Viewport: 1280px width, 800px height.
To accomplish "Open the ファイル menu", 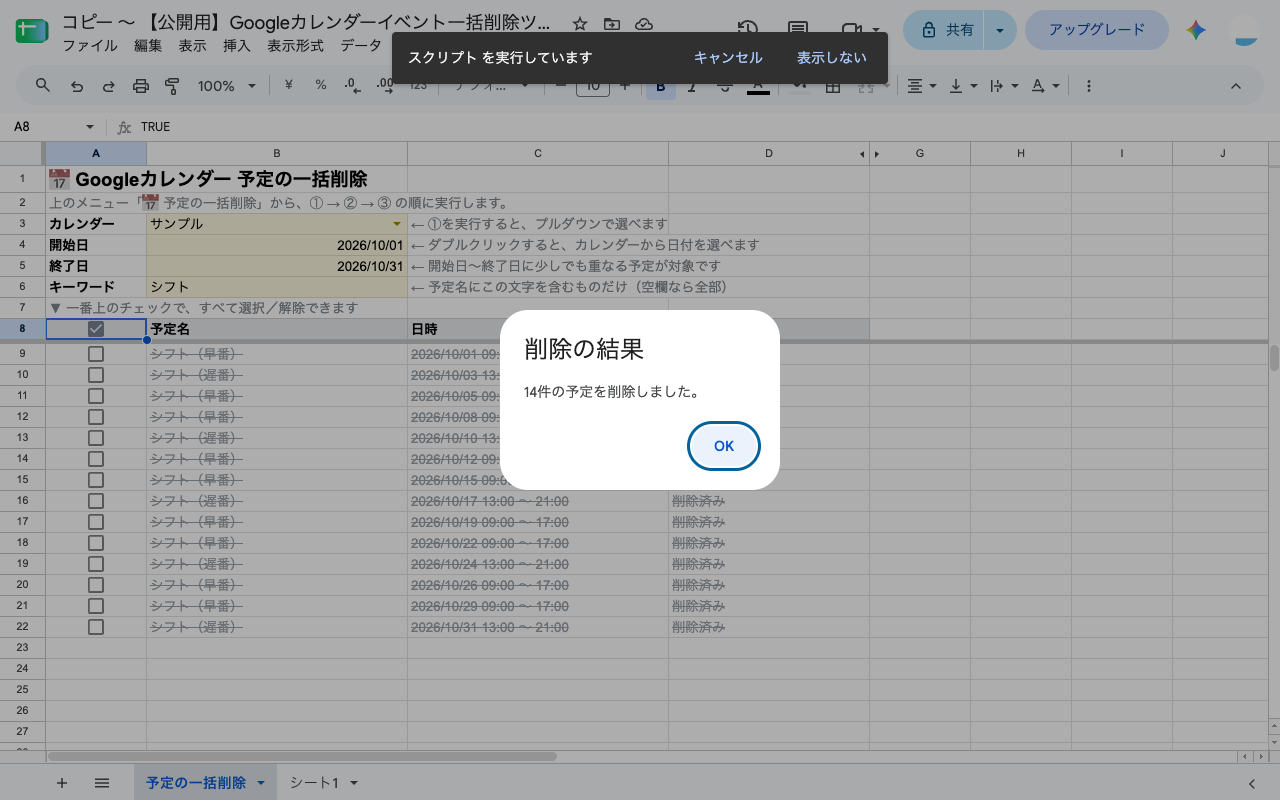I will click(x=90, y=45).
